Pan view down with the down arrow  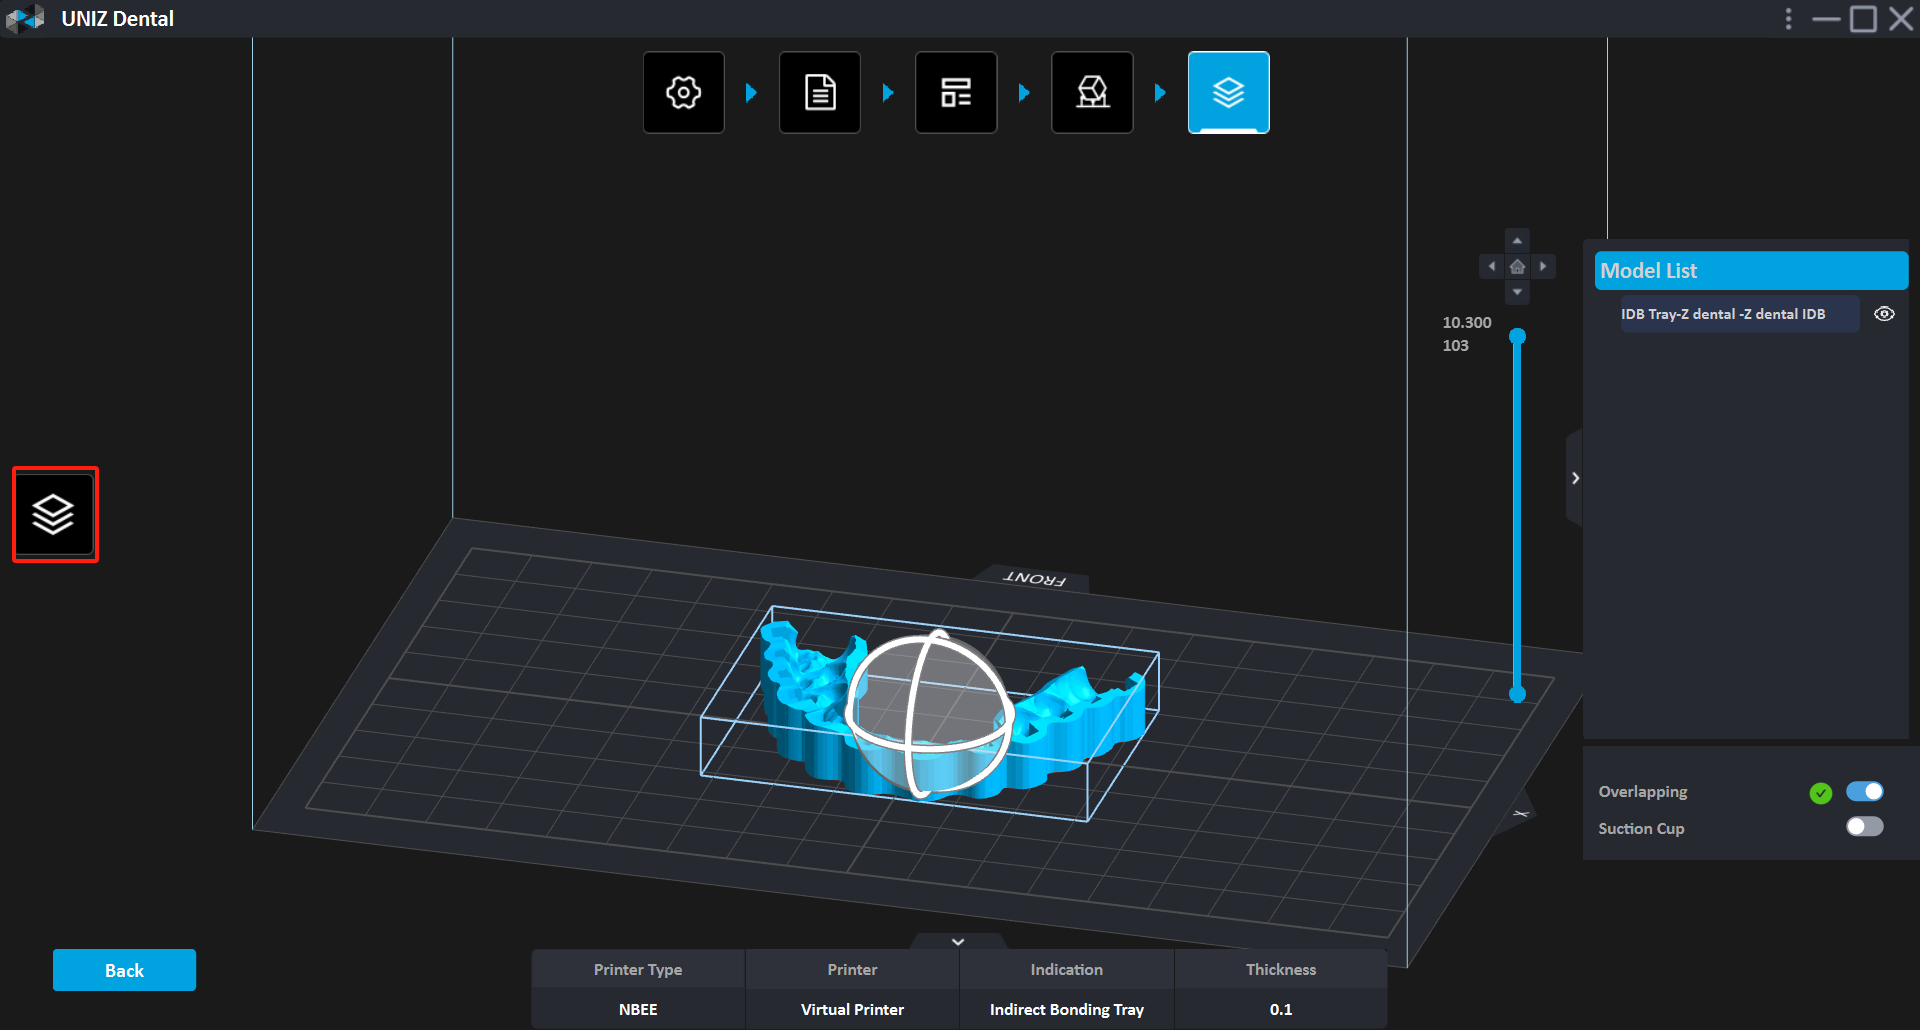click(1517, 293)
